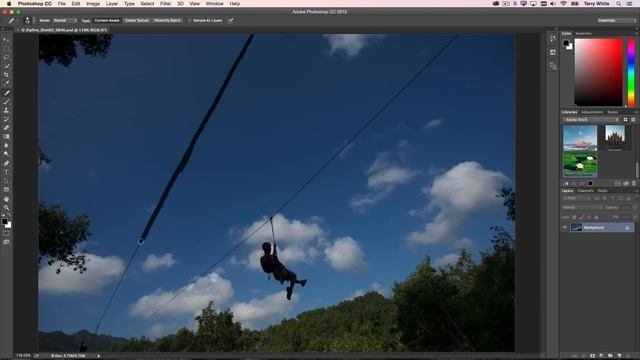The width and height of the screenshot is (640, 360).
Task: Open the History panel icon
Action: [553, 39]
